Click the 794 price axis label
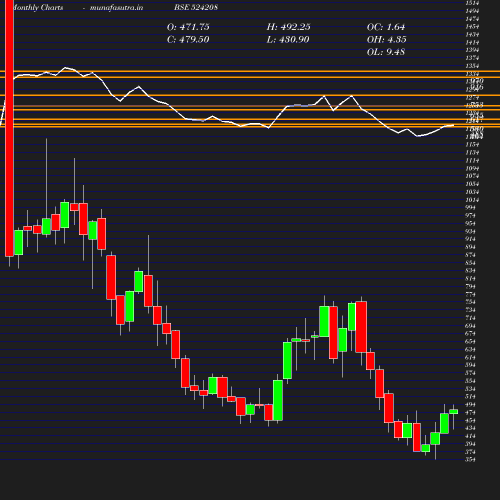The width and height of the screenshot is (500, 500). (470, 286)
